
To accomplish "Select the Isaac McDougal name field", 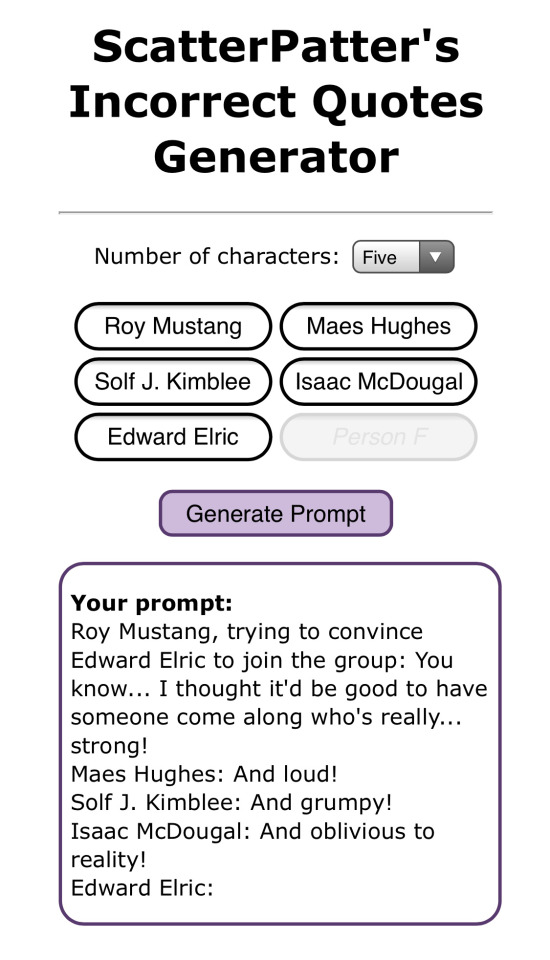I will pyautogui.click(x=379, y=381).
